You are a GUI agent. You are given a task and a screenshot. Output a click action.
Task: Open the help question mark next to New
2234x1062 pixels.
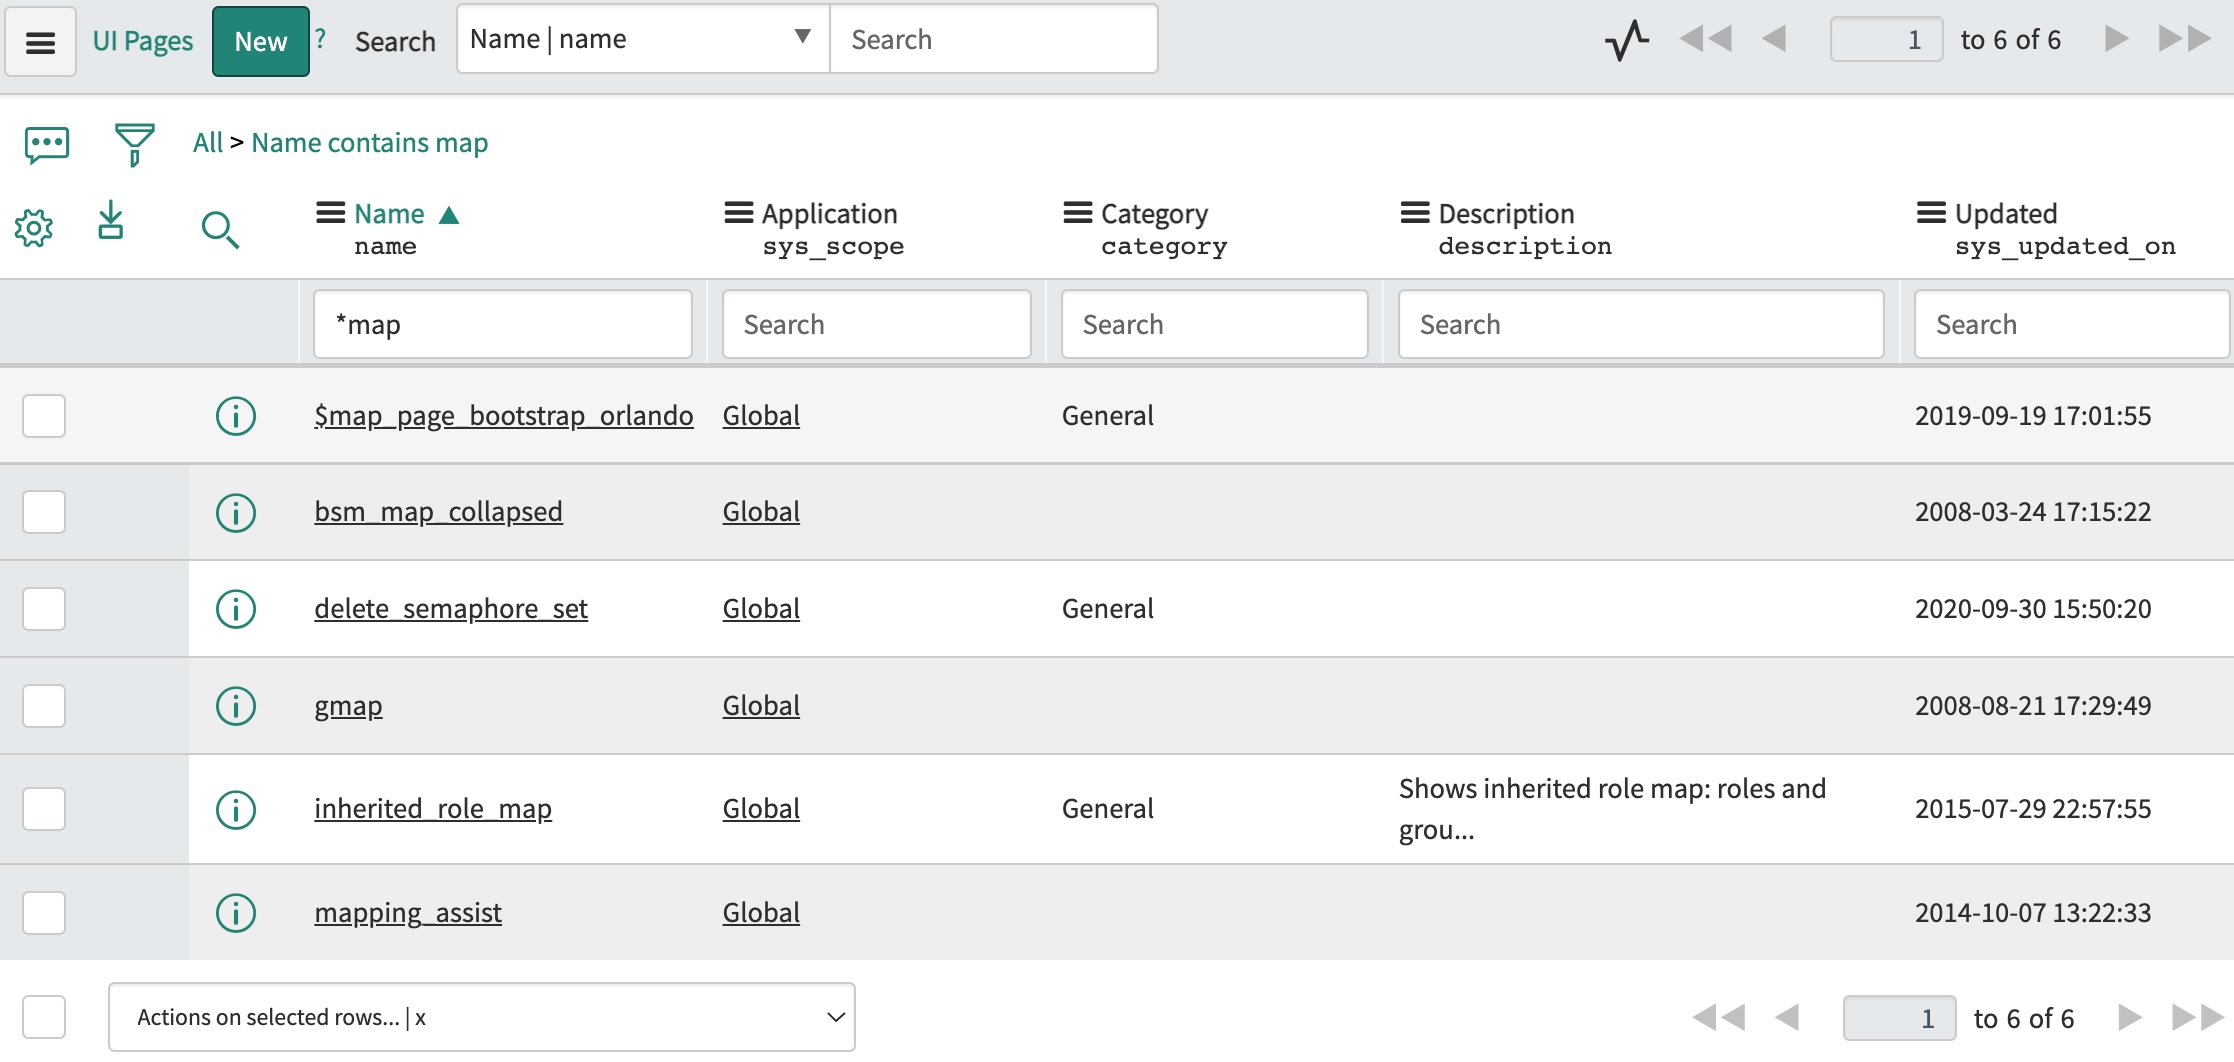coord(321,39)
